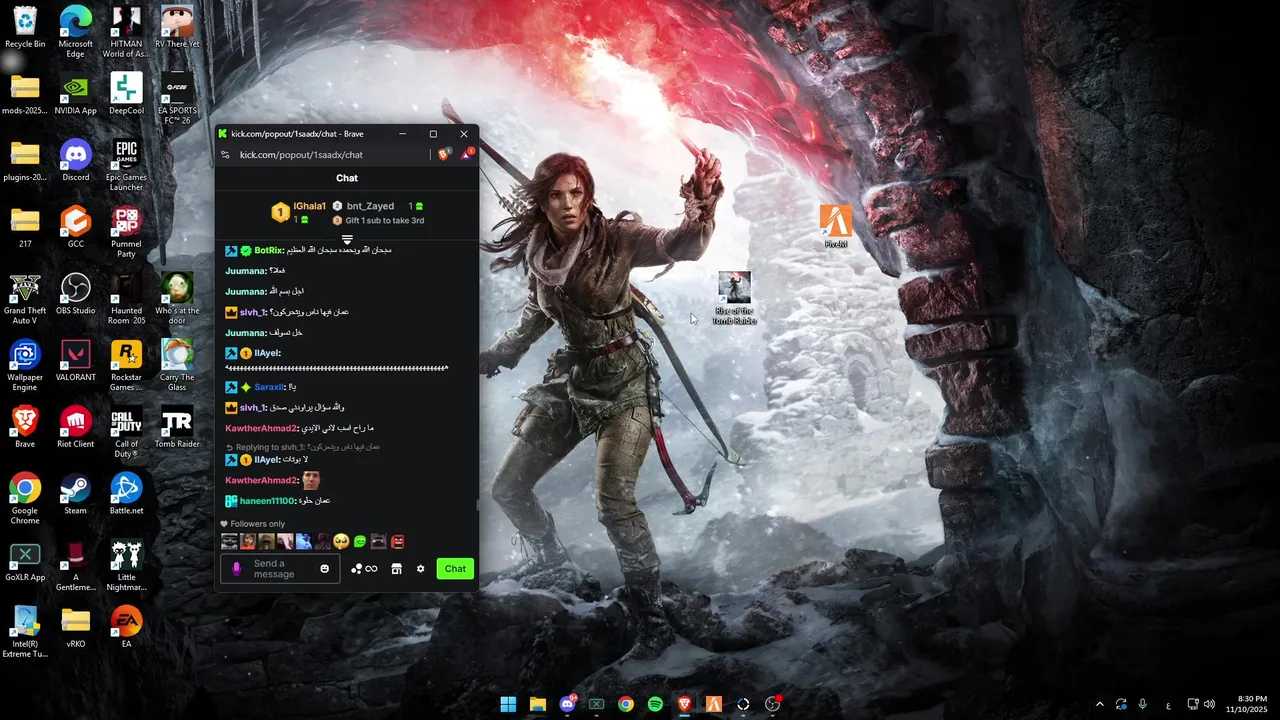
Task: Insert the green smiling emote from emote row
Action: point(360,542)
